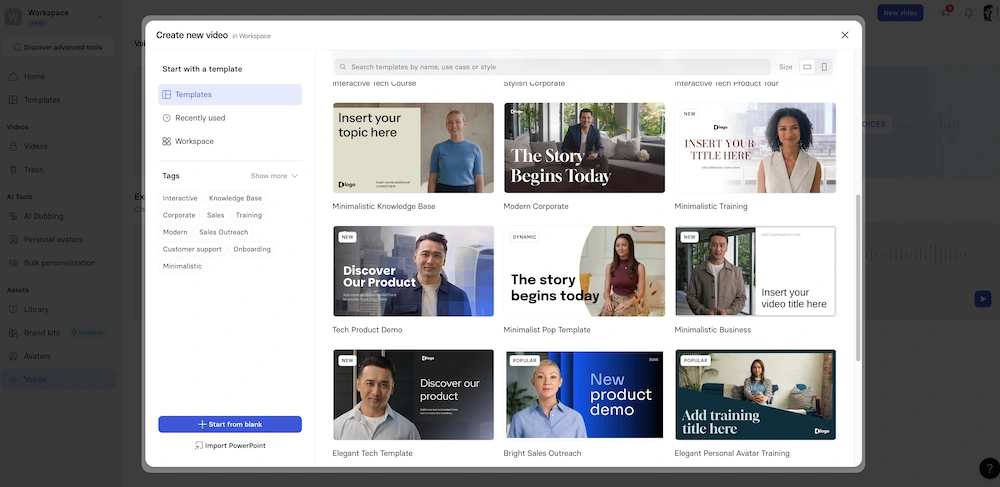1000x487 pixels.
Task: Switch to portrait size toggle
Action: [x=824, y=67]
